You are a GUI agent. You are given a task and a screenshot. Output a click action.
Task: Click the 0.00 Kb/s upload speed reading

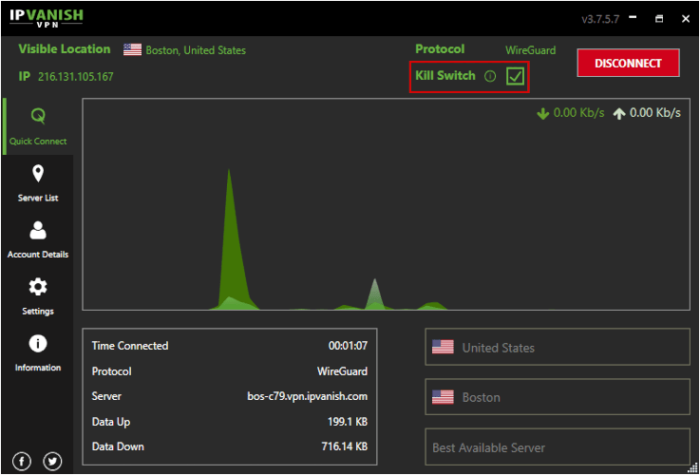[x=655, y=113]
